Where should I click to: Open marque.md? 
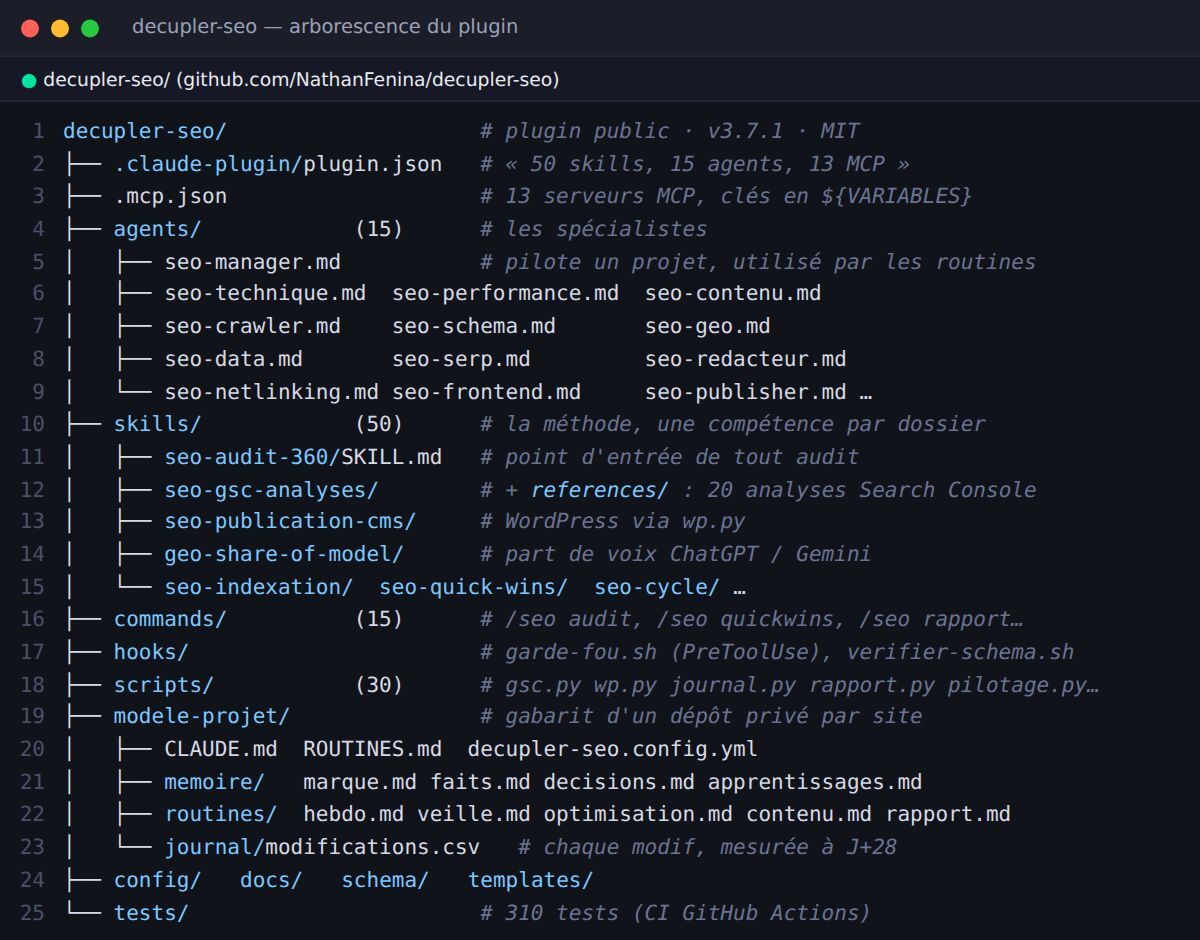[x=360, y=782]
